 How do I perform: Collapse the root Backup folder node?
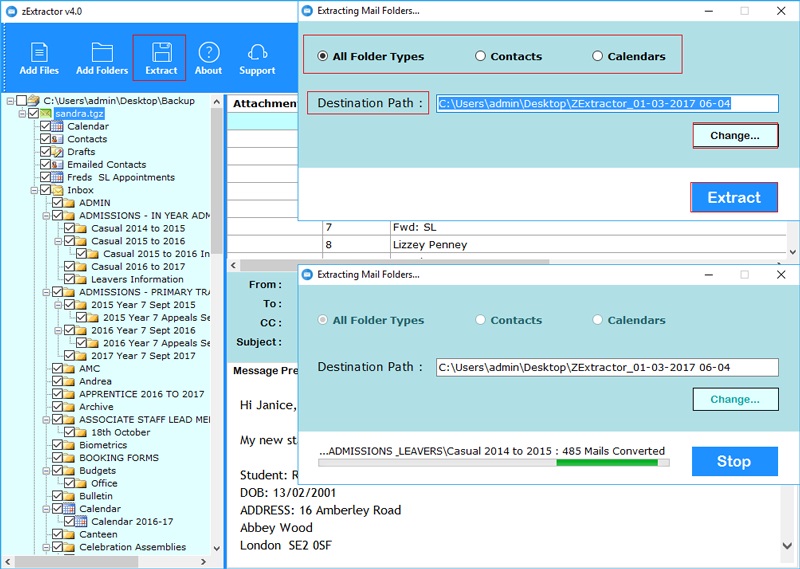pos(10,101)
